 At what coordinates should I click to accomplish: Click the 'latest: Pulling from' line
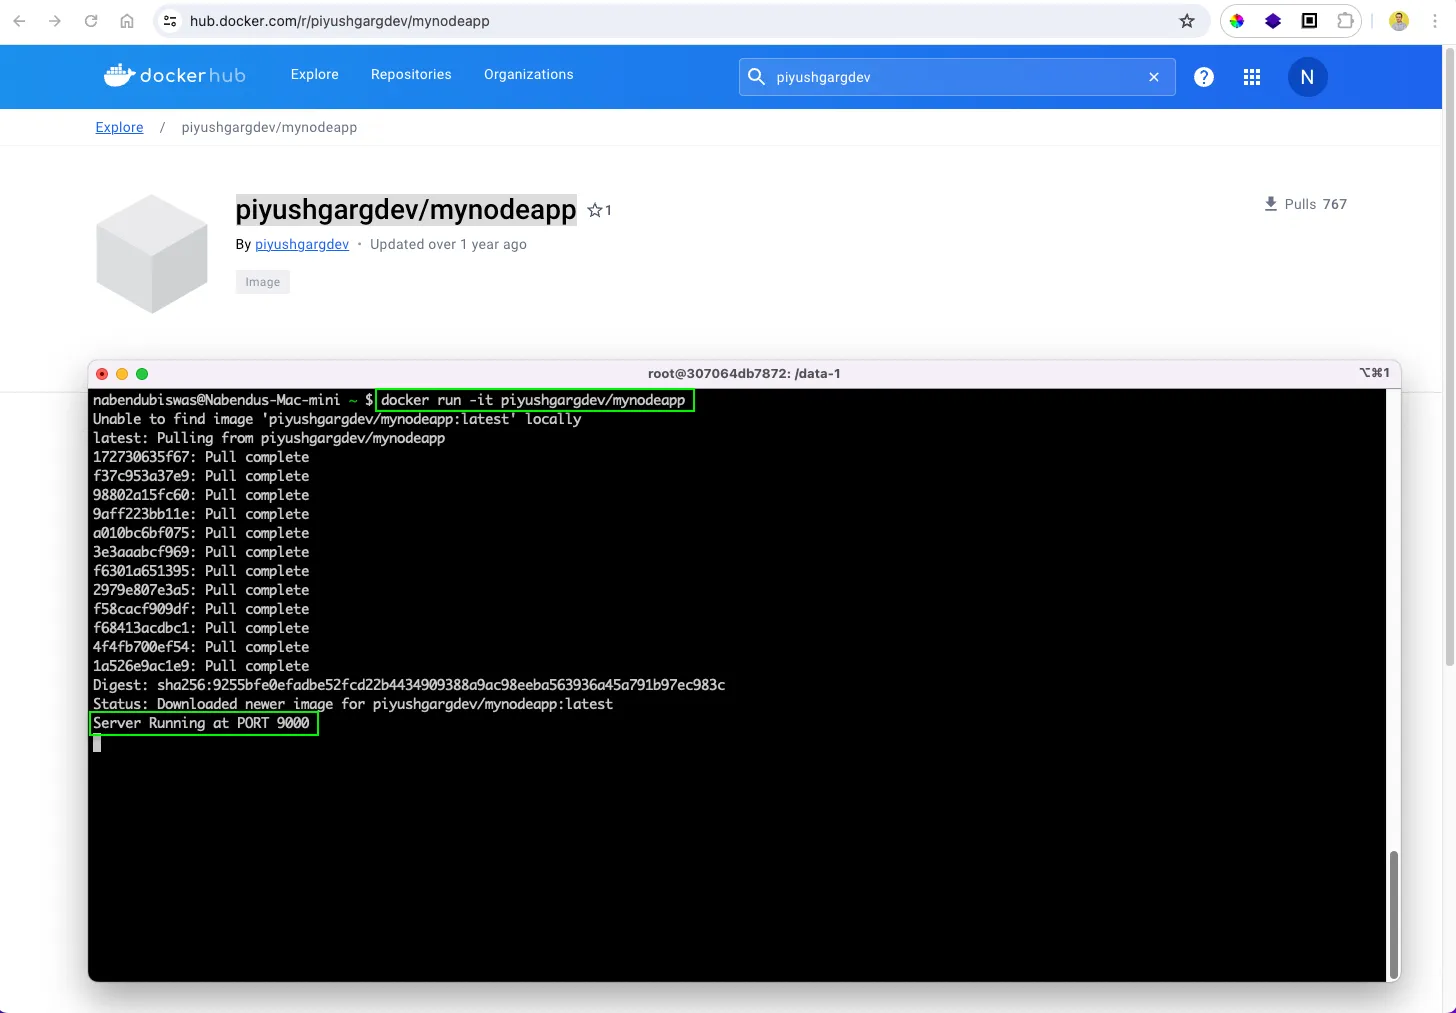coord(269,438)
